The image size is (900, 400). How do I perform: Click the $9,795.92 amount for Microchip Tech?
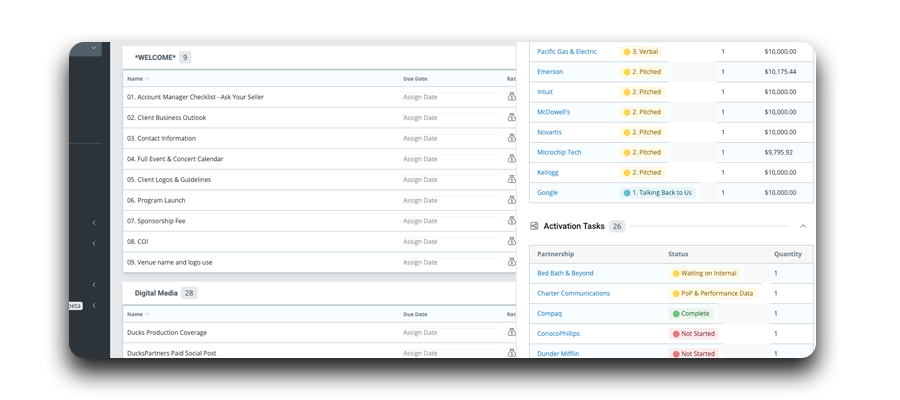[x=778, y=152]
